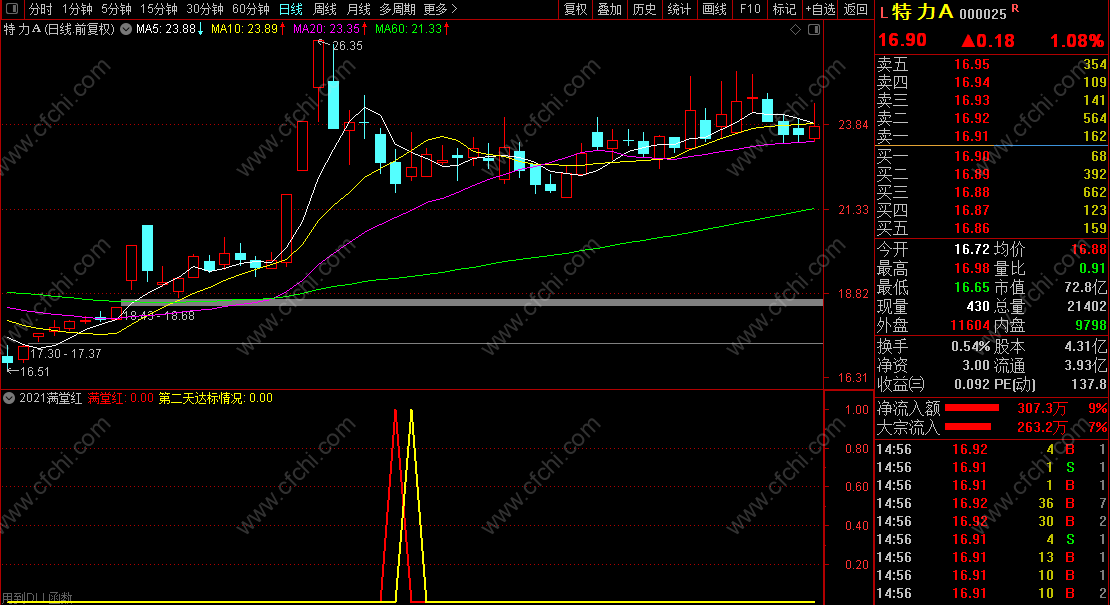1110x605 pixels.
Task: Toggle the left sidebar panel icon
Action: [12, 9]
